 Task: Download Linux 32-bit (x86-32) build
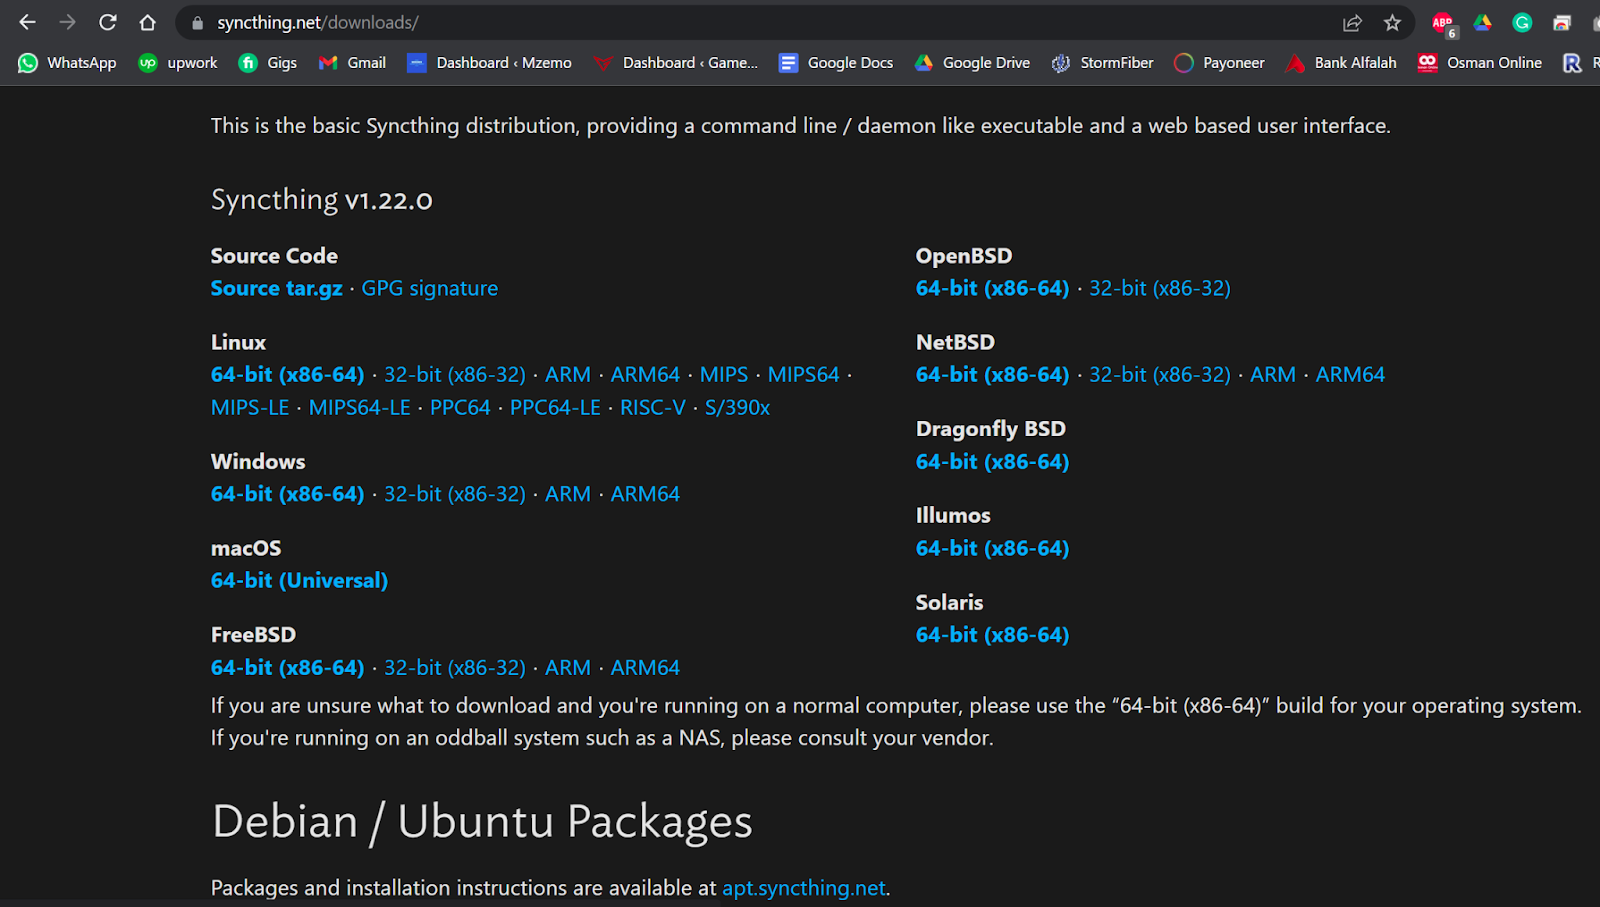[455, 375]
